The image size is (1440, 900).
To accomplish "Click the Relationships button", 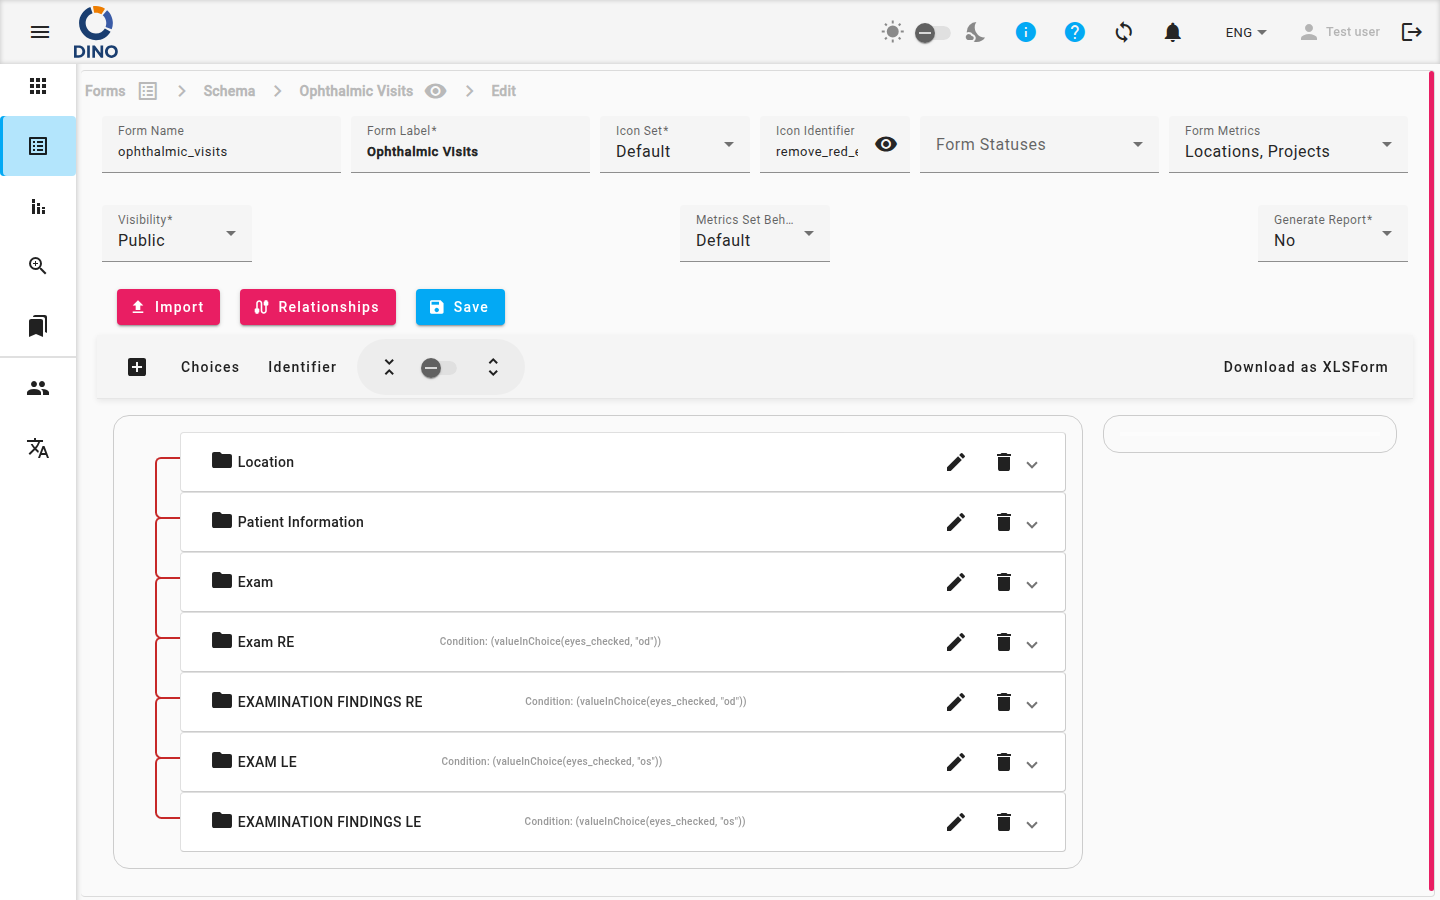I will (318, 307).
